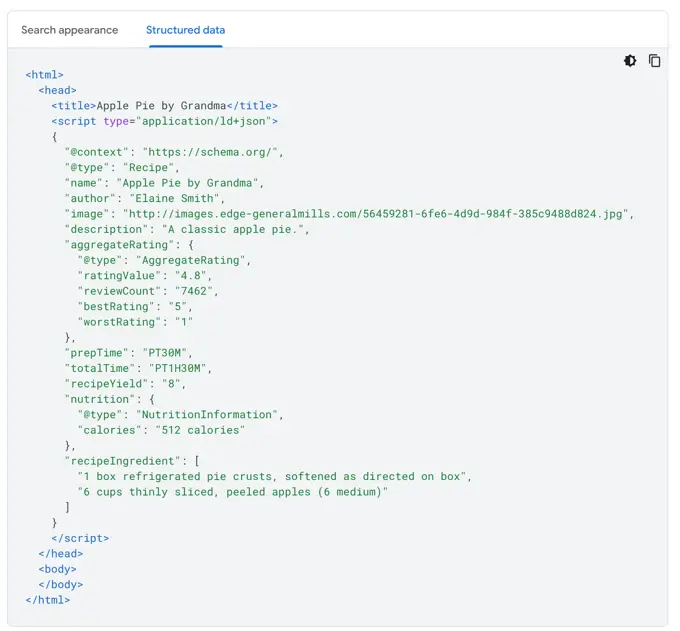Viewport: 680px width, 631px height.
Task: Click the title tag line in head
Action: click(165, 106)
